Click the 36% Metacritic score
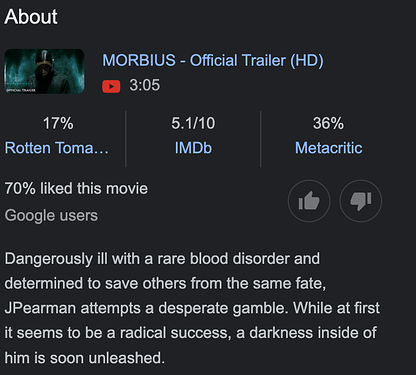The width and height of the screenshot is (416, 375). point(328,123)
